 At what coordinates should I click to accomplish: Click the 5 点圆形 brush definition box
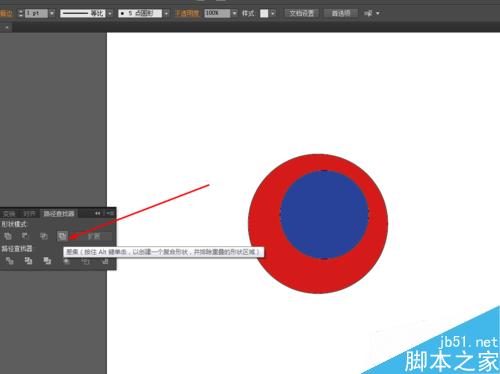pyautogui.click(x=140, y=13)
